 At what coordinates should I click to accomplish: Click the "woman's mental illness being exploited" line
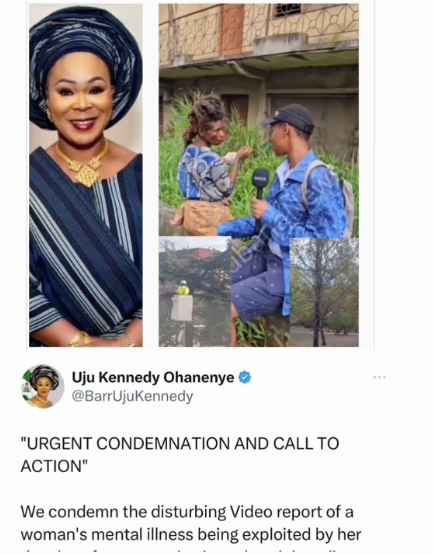coord(191,535)
